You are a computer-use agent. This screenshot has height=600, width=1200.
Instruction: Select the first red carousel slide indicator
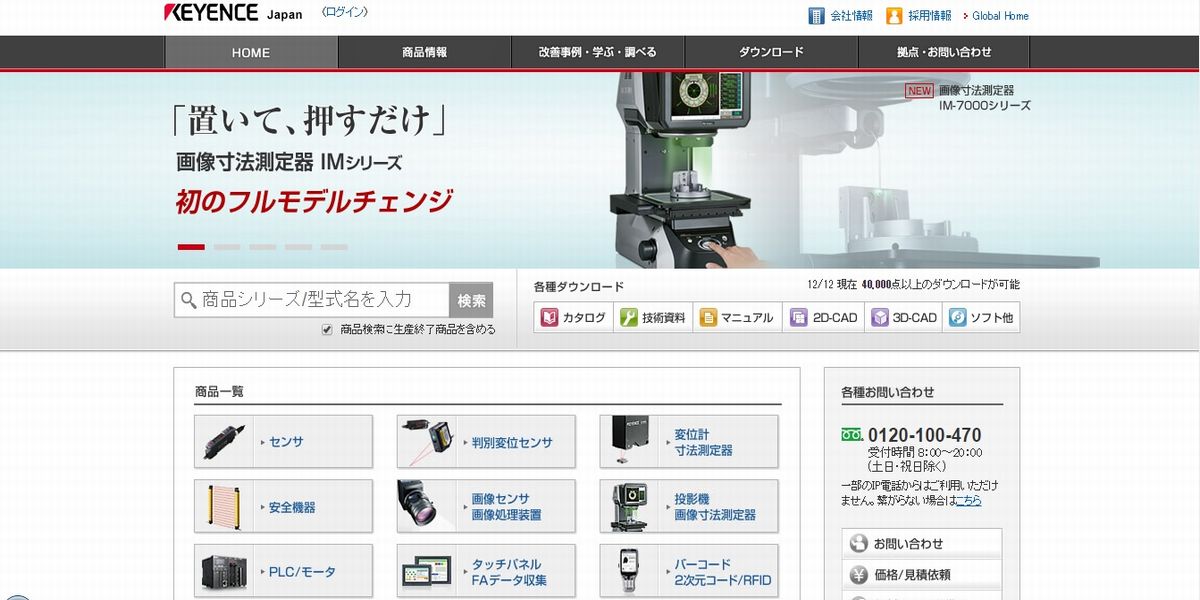click(191, 247)
